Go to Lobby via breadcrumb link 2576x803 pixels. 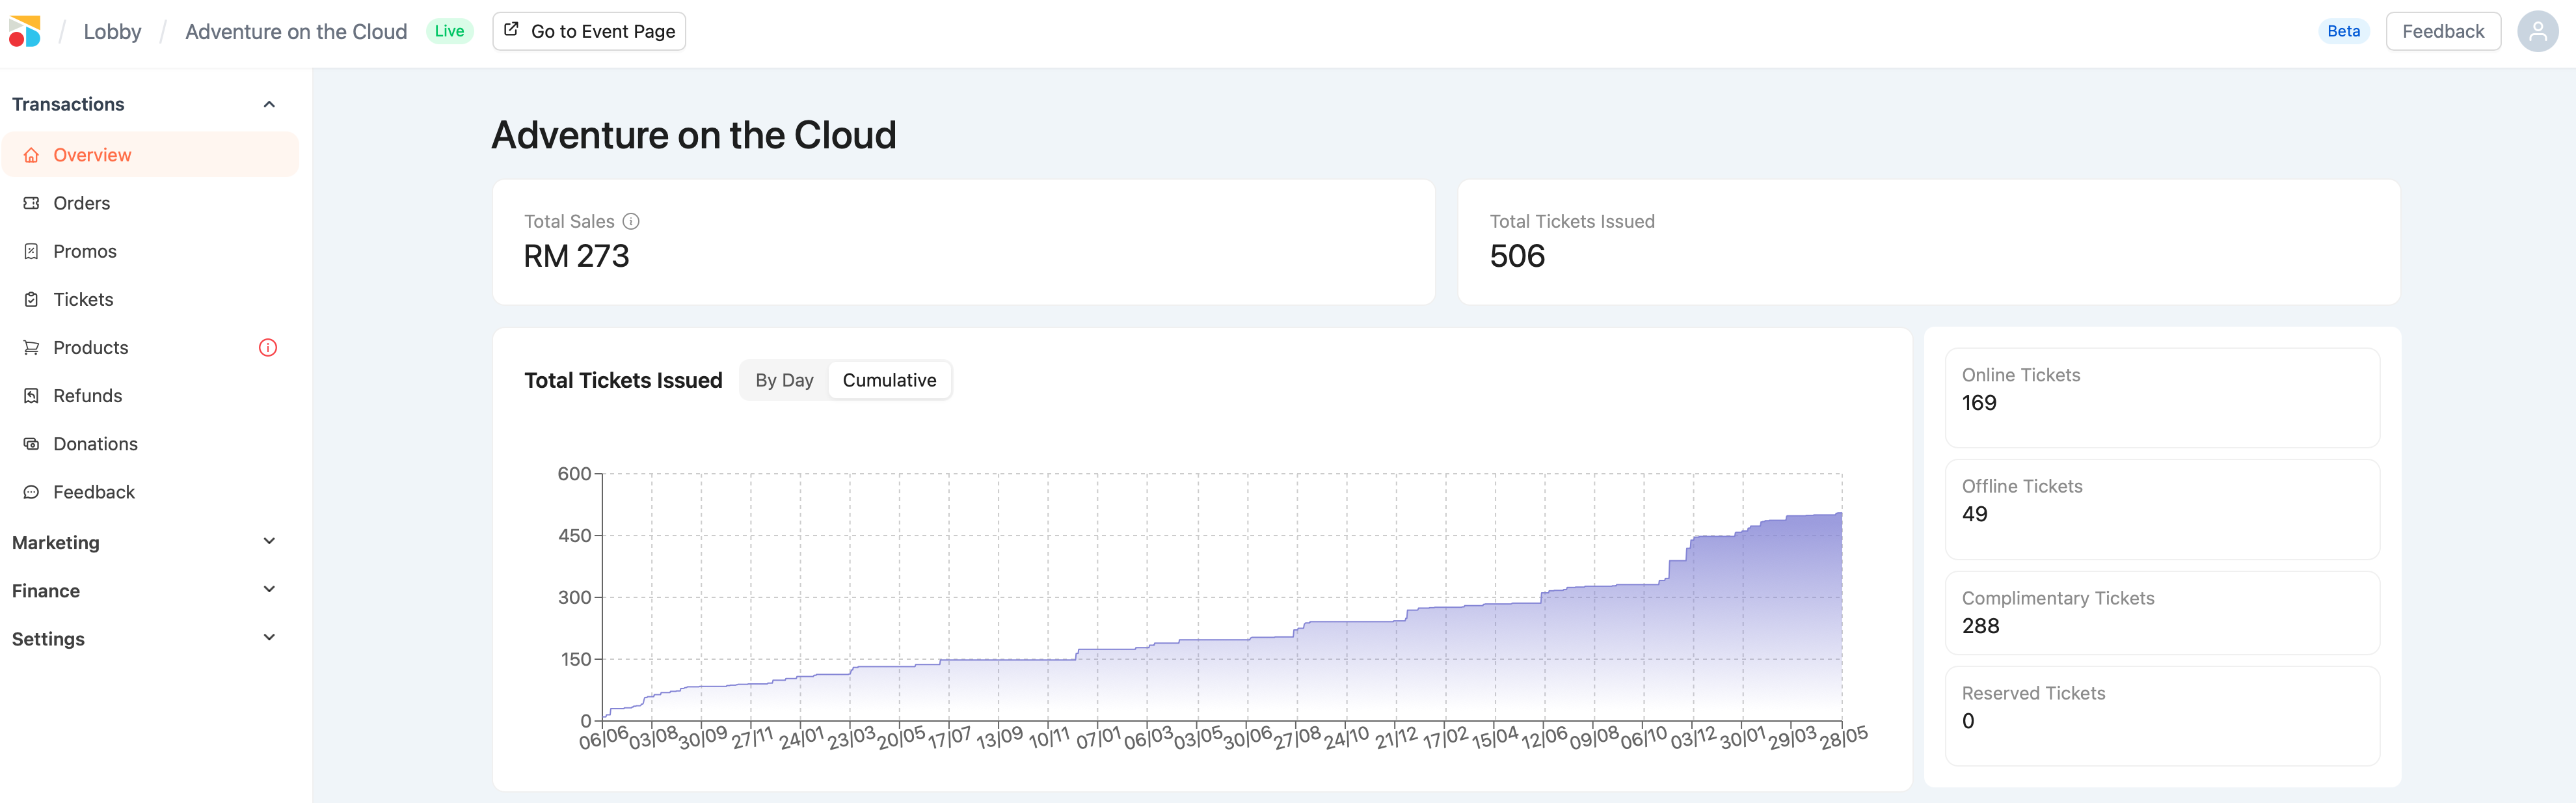click(112, 31)
